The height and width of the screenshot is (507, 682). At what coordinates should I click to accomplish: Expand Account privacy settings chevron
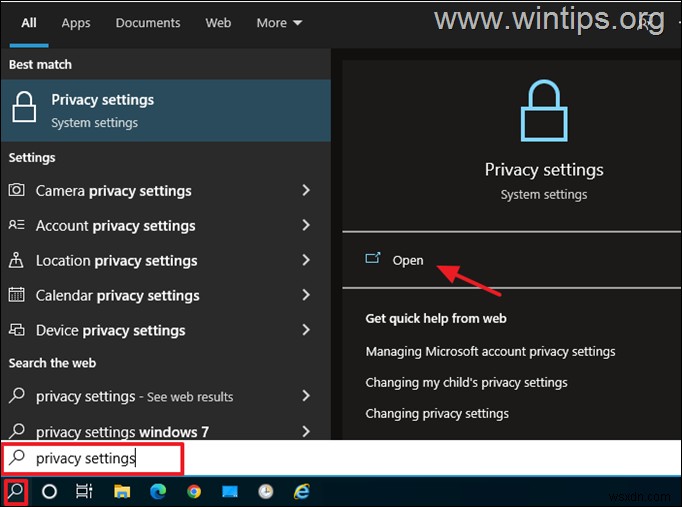tap(306, 225)
